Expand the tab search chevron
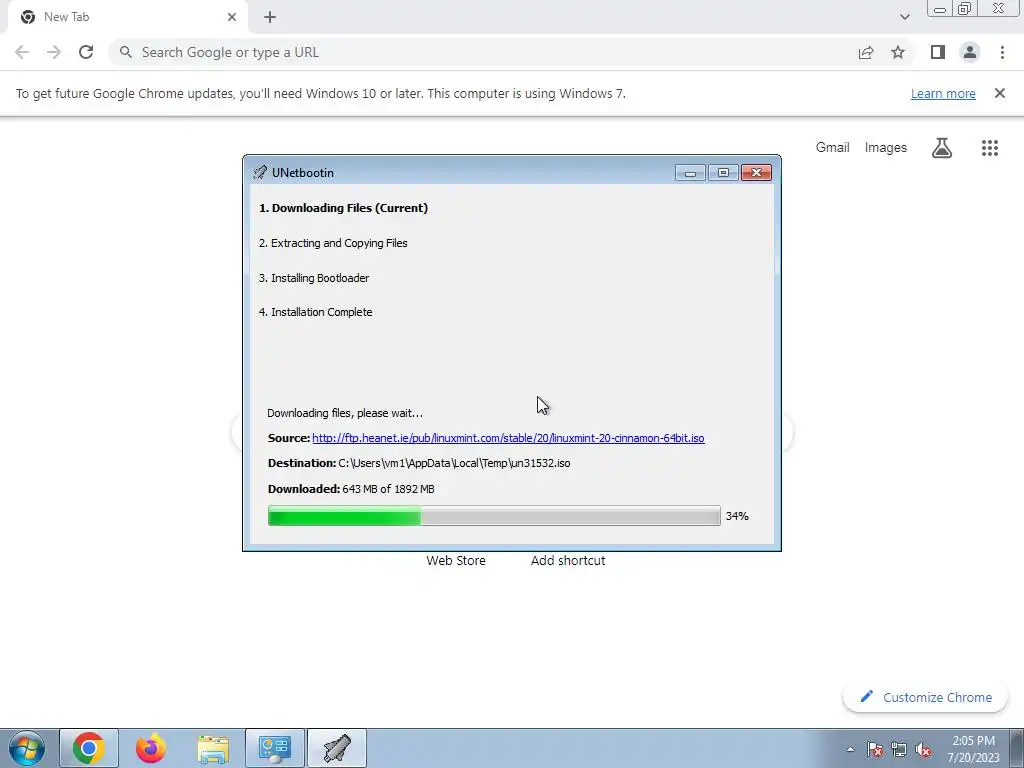 tap(904, 17)
